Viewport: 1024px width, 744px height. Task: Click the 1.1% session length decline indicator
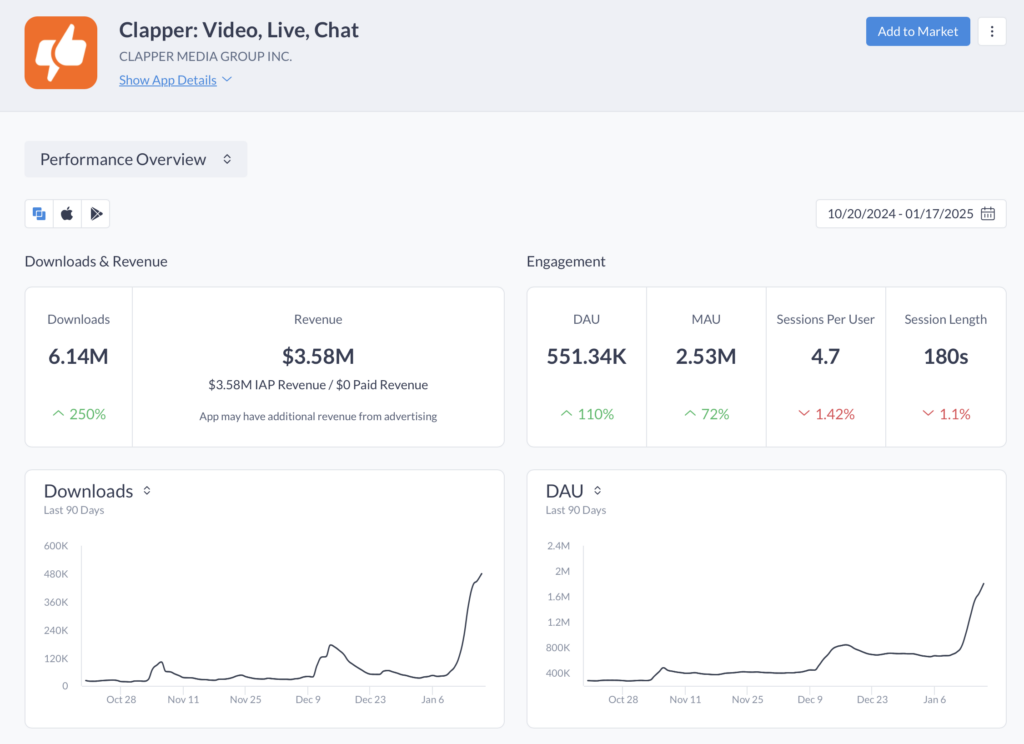pyautogui.click(x=946, y=414)
